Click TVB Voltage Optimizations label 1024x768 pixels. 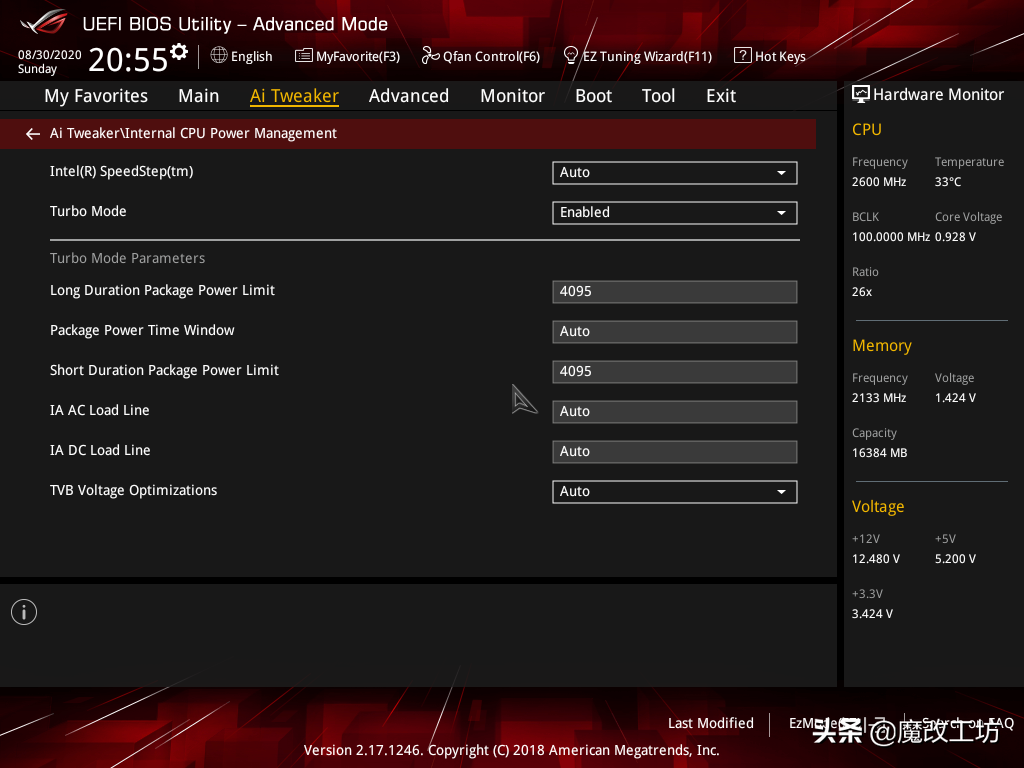[x=133, y=490]
